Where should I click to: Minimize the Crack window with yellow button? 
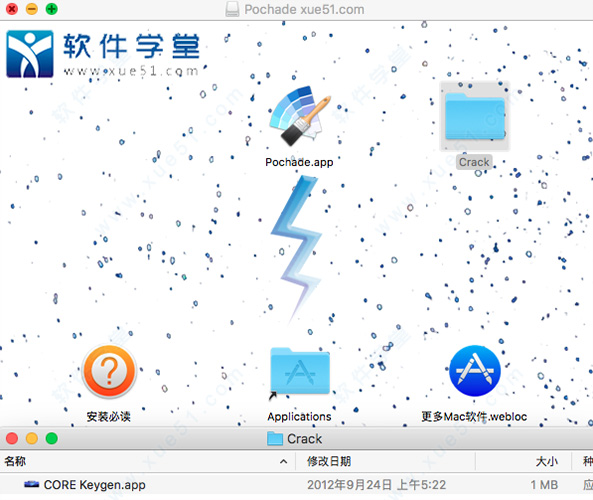pos(32,438)
